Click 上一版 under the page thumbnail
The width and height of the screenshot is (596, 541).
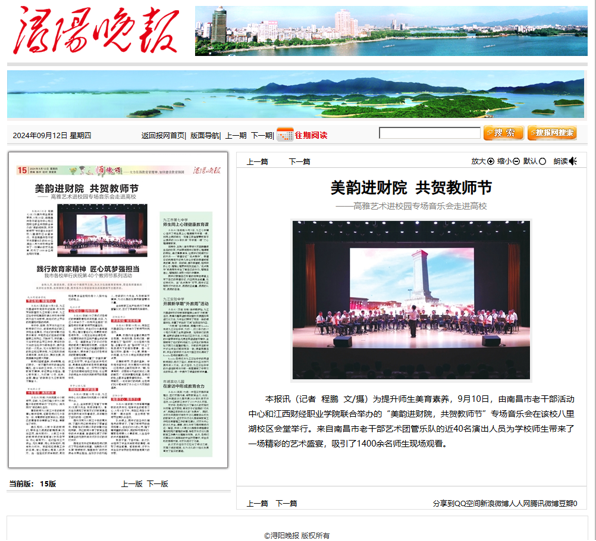[132, 484]
